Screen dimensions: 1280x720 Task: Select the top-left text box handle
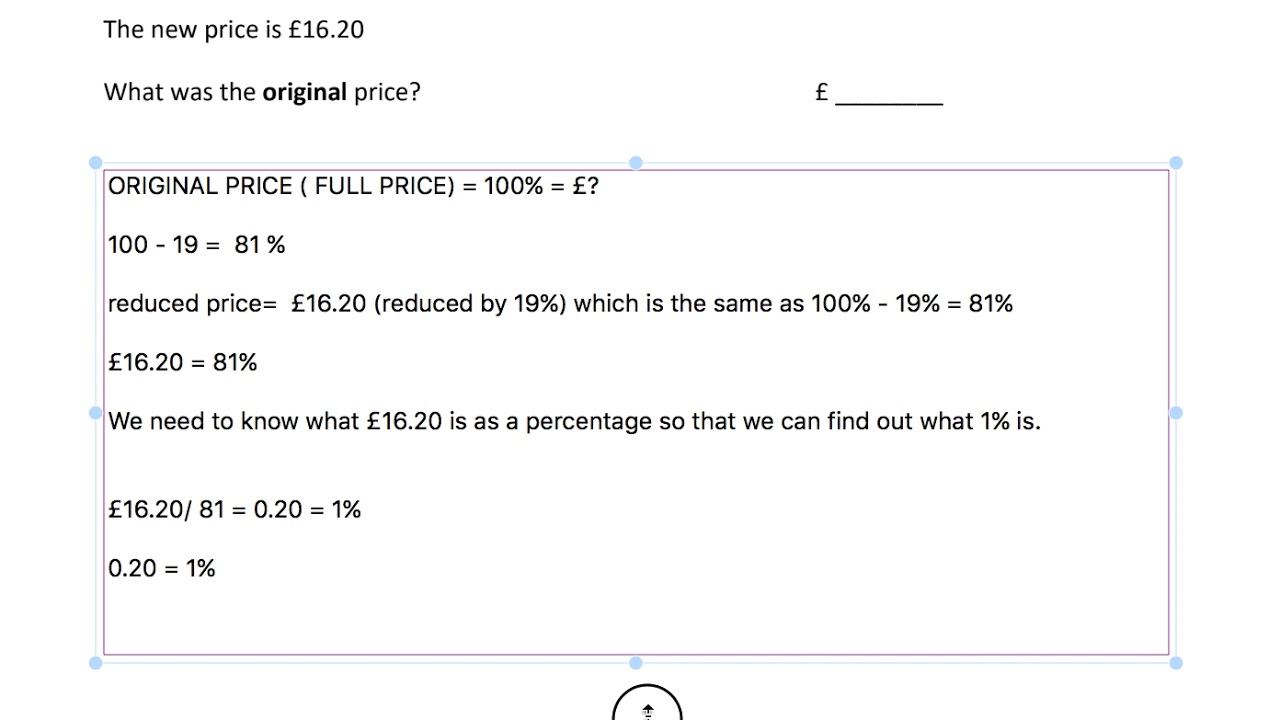point(95,162)
